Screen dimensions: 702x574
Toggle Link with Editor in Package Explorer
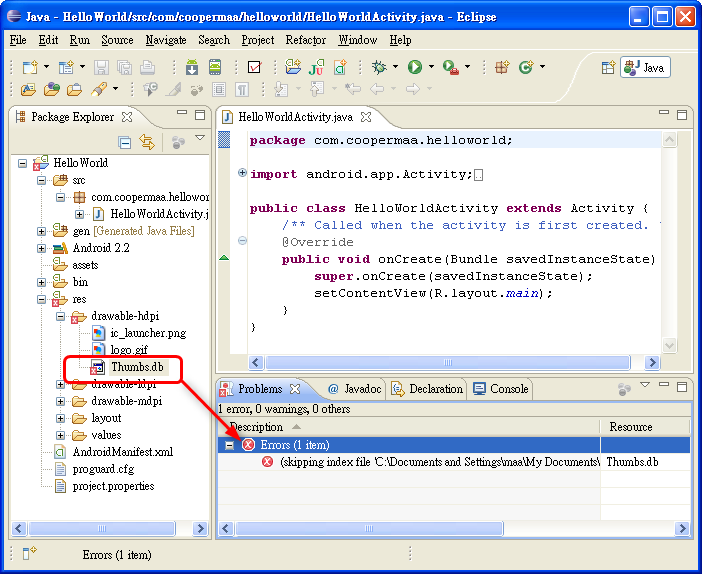pos(147,142)
